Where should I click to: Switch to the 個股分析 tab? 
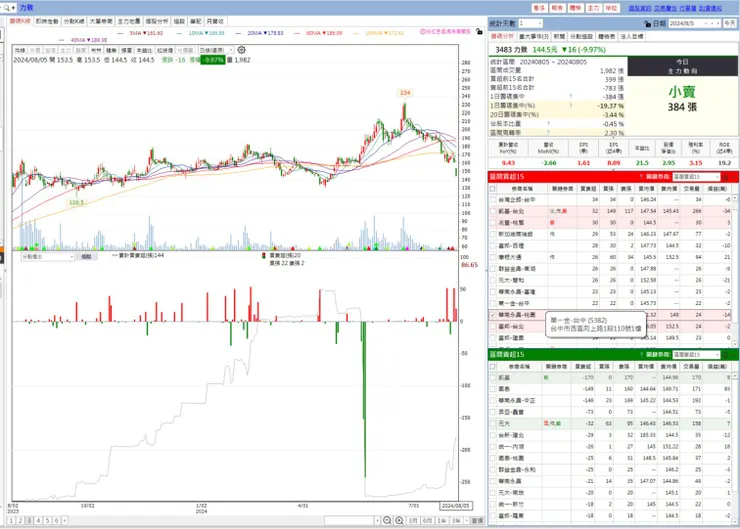click(156, 21)
